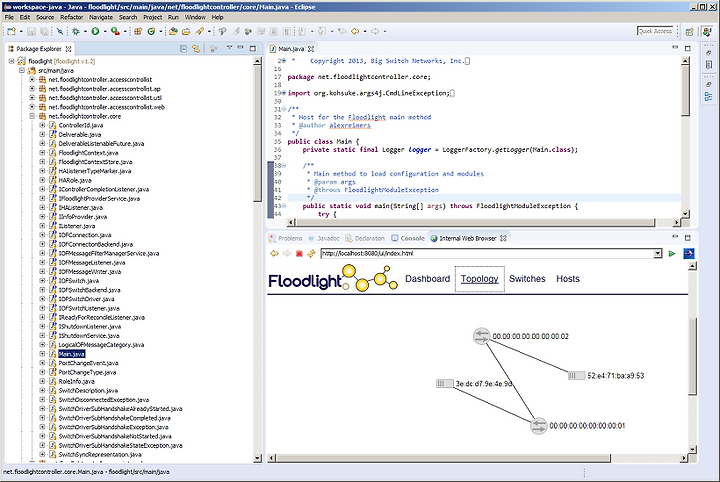Viewport: 720px width, 482px height.
Task: Switch to the Declaration tab
Action: click(365, 238)
